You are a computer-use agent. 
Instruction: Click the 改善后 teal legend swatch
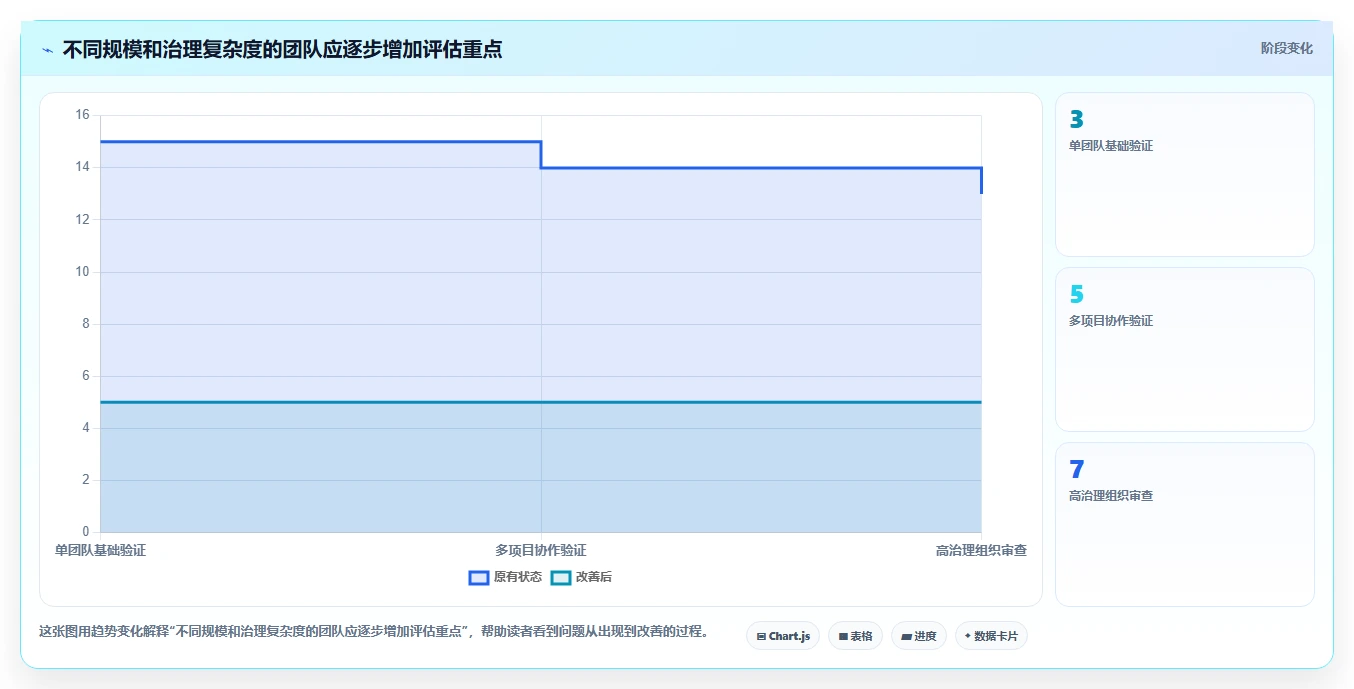(561, 577)
